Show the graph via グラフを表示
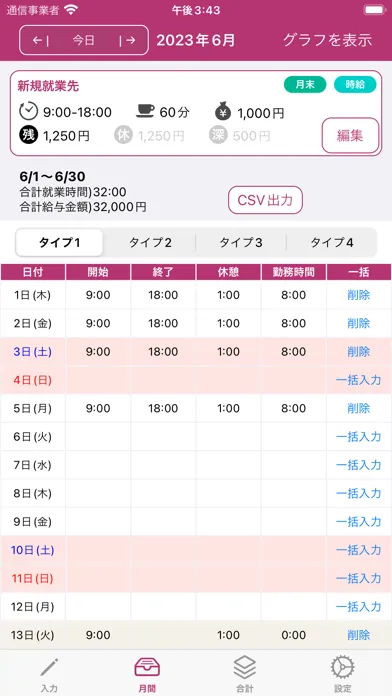 tap(328, 40)
